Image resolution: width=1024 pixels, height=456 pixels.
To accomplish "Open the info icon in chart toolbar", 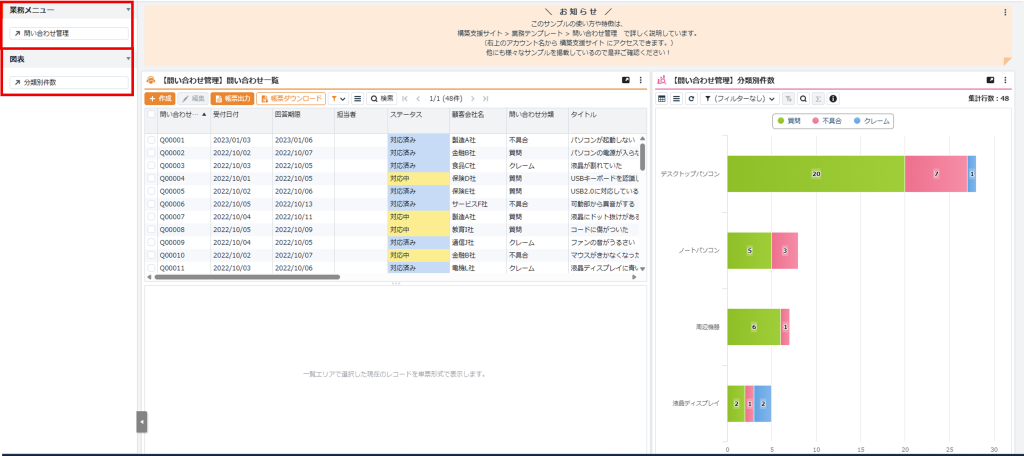I will (x=833, y=99).
